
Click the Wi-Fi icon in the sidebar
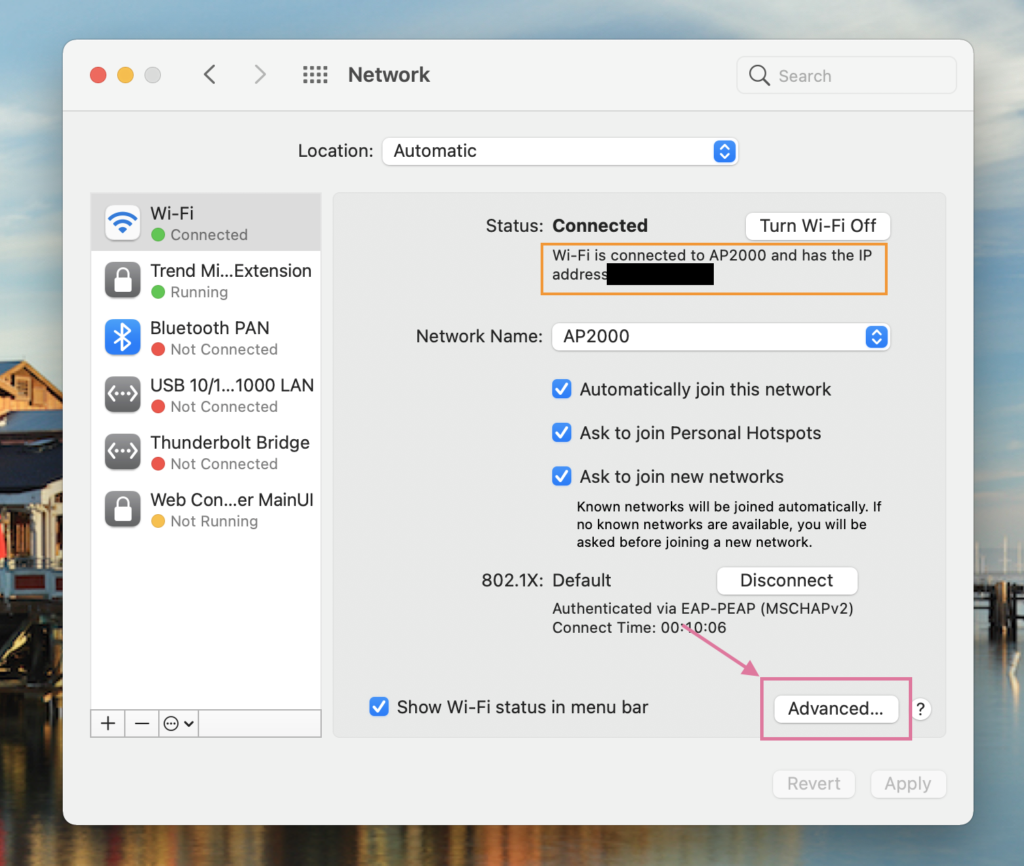(x=123, y=222)
